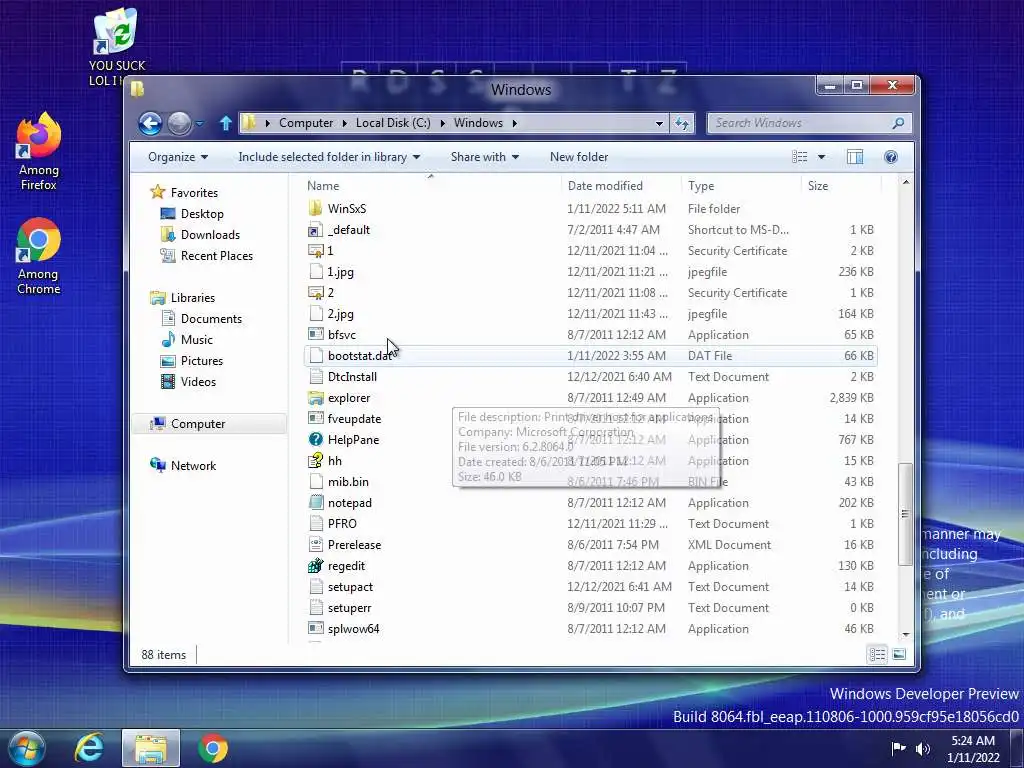Create a New folder
This screenshot has height=768, width=1024.
tap(579, 157)
